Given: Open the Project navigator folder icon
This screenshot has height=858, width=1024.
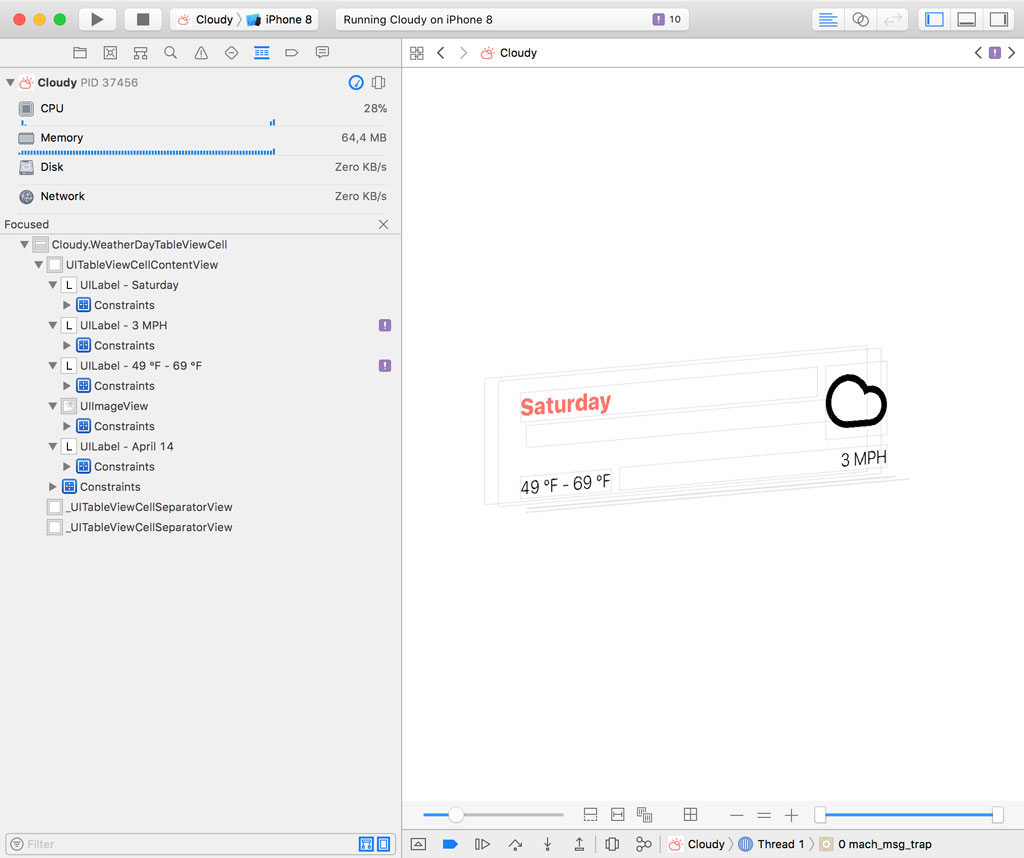Looking at the screenshot, I should pos(80,52).
